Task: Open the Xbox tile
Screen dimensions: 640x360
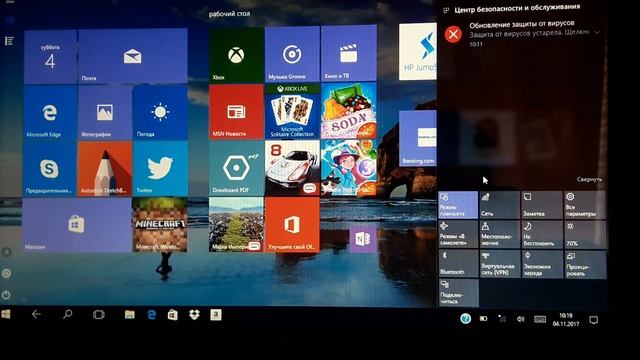Action: click(x=236, y=55)
